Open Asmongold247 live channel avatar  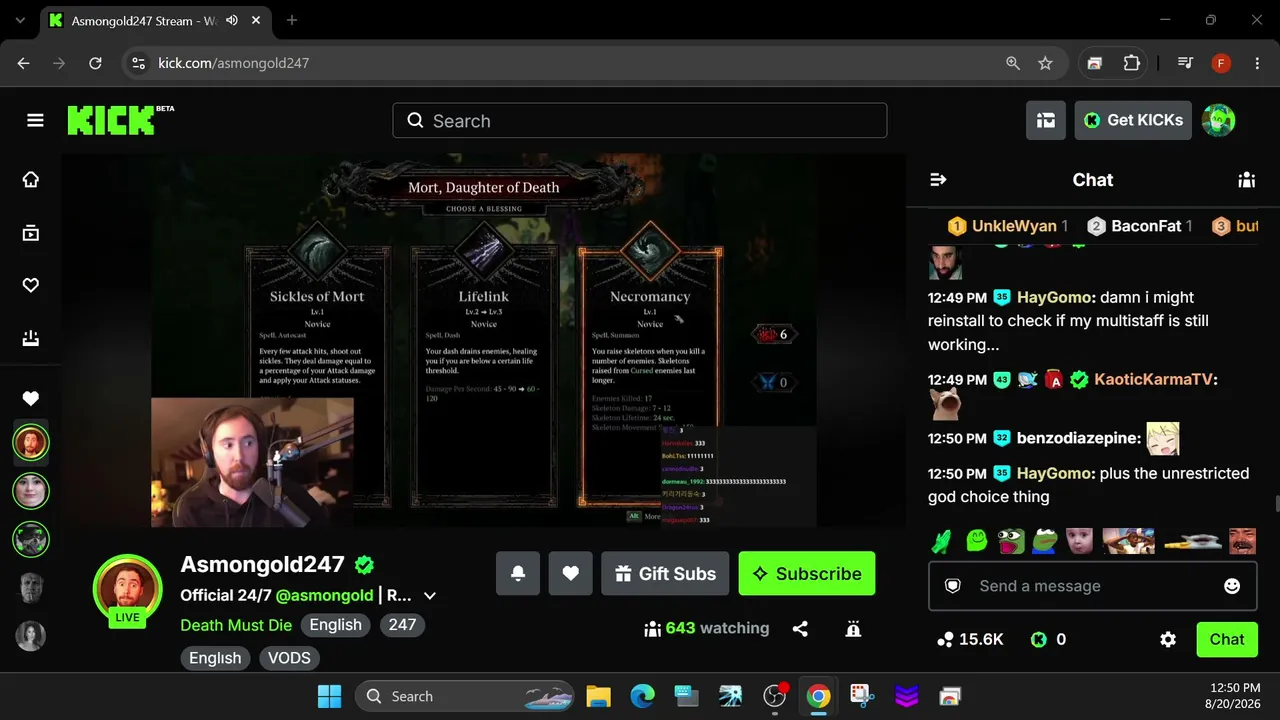coord(127,589)
